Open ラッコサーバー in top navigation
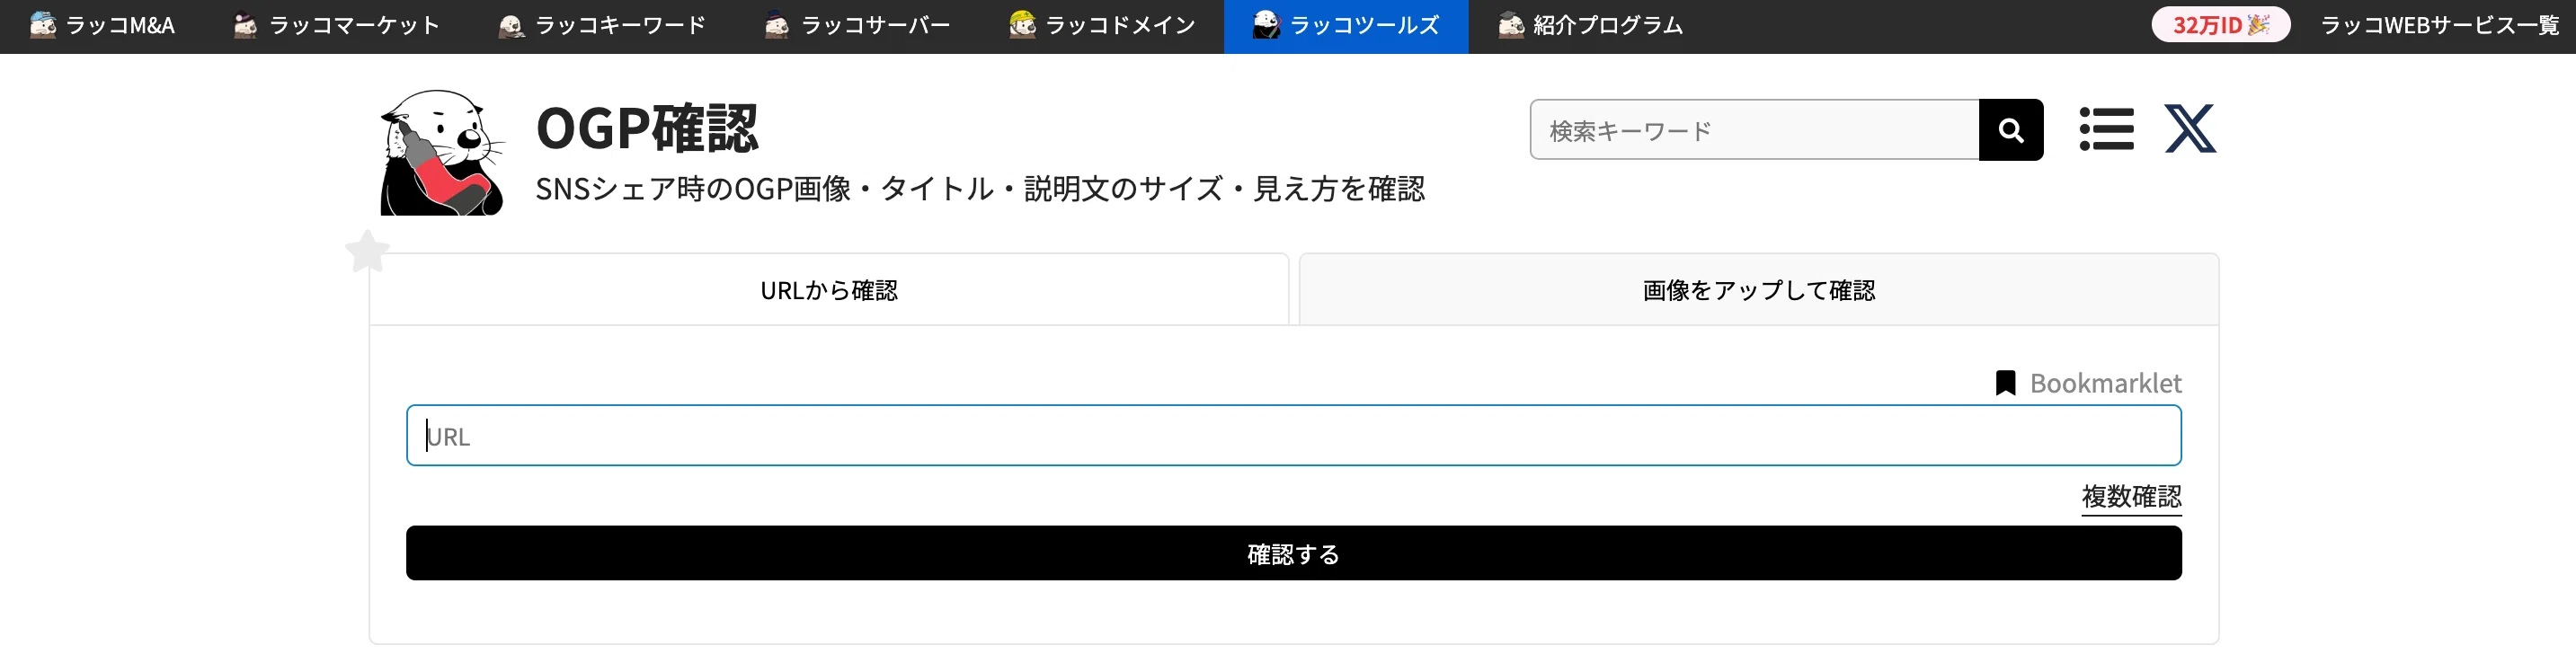This screenshot has height=663, width=2576. (857, 26)
